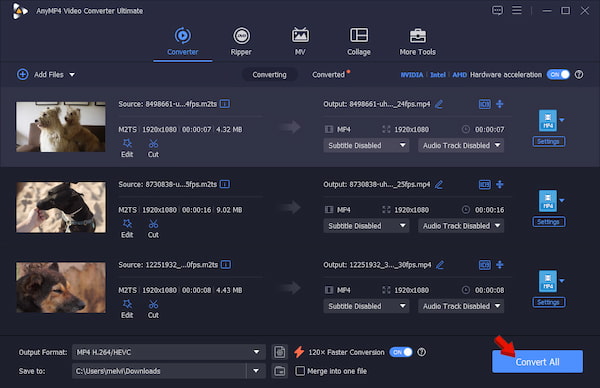
Task: Click the ID3 metadata icon for 8730838 output
Action: coord(484,184)
